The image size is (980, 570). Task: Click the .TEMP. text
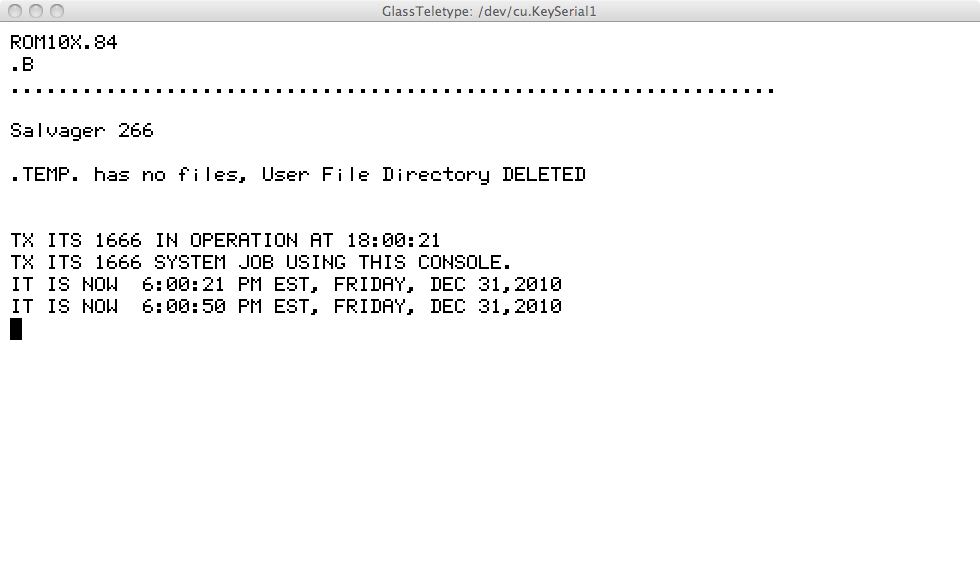point(46,175)
